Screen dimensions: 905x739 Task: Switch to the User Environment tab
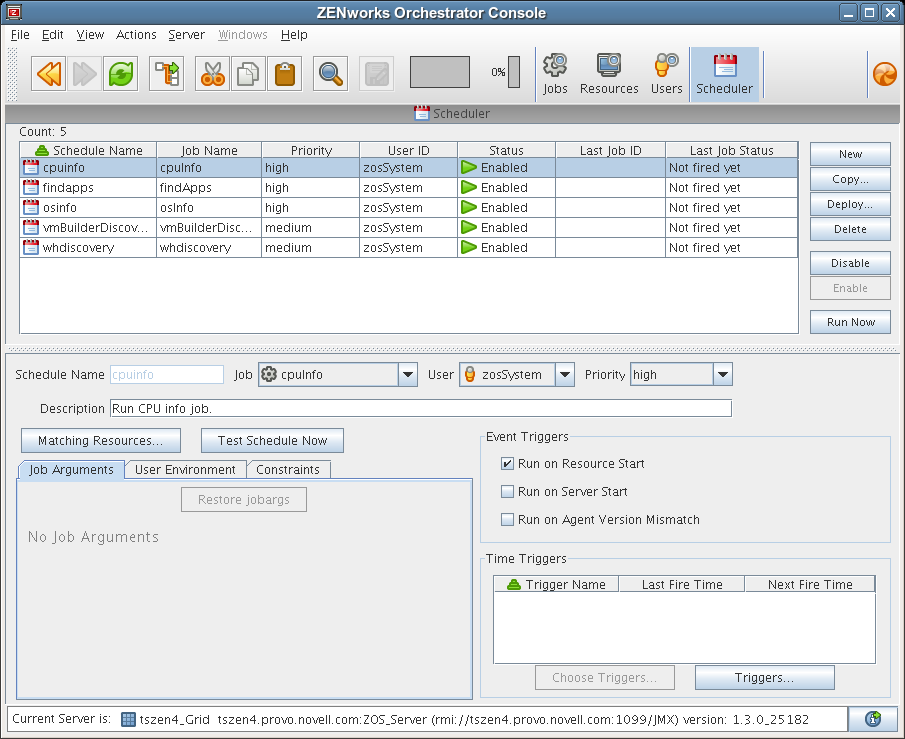(x=185, y=470)
